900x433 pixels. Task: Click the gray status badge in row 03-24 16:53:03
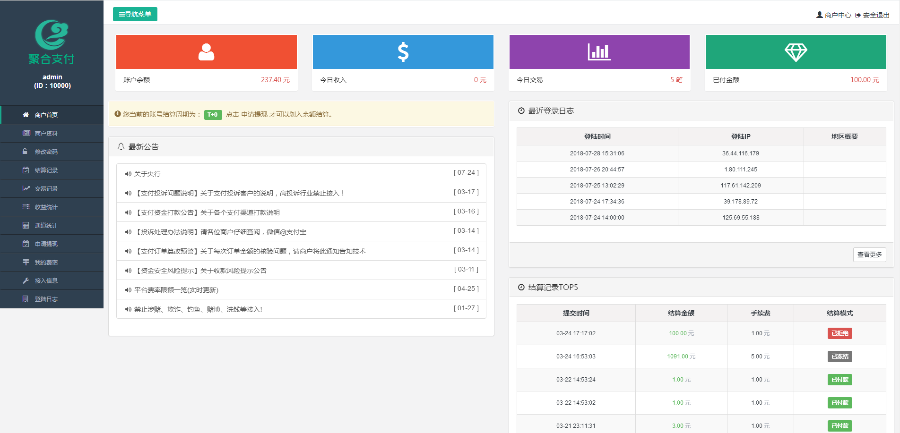(840, 357)
